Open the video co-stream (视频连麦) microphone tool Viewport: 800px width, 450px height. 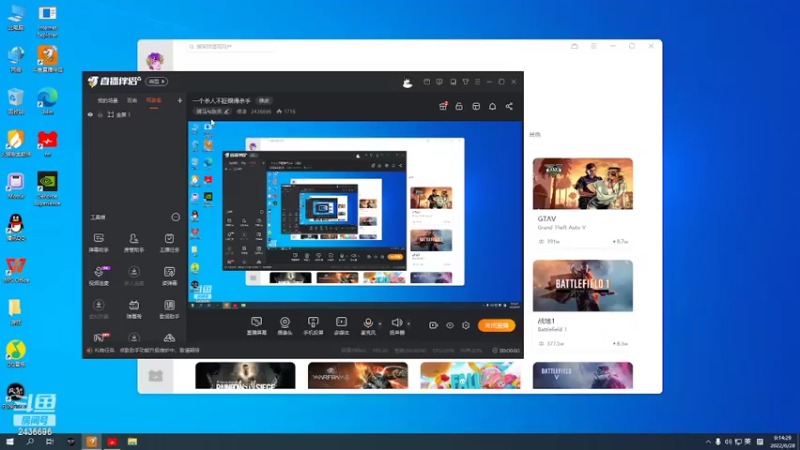pos(98,276)
